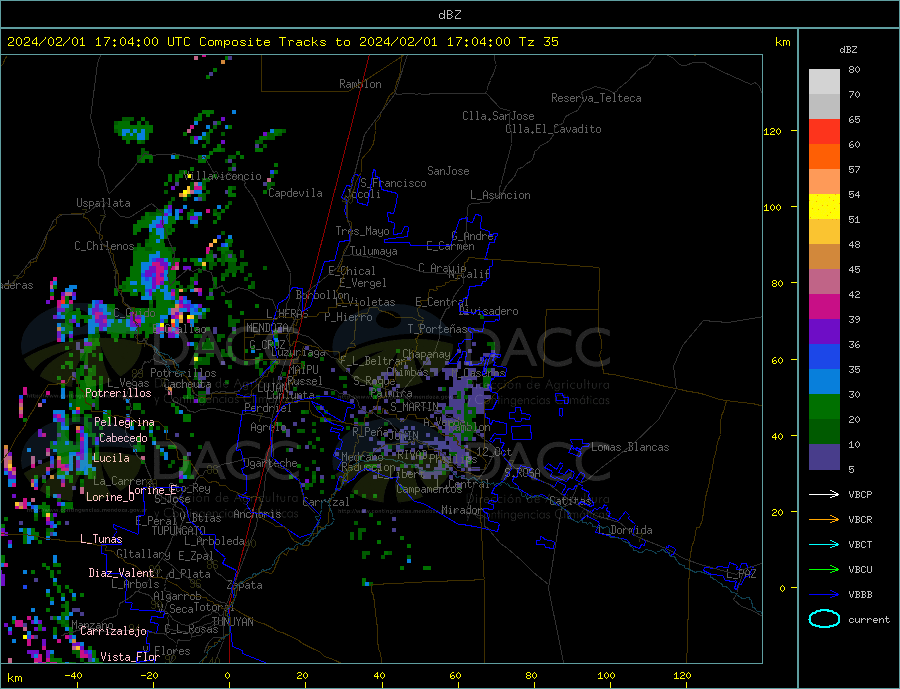The width and height of the screenshot is (900, 689).
Task: Click the Reserva_Telteca map label
Action: pos(596,98)
